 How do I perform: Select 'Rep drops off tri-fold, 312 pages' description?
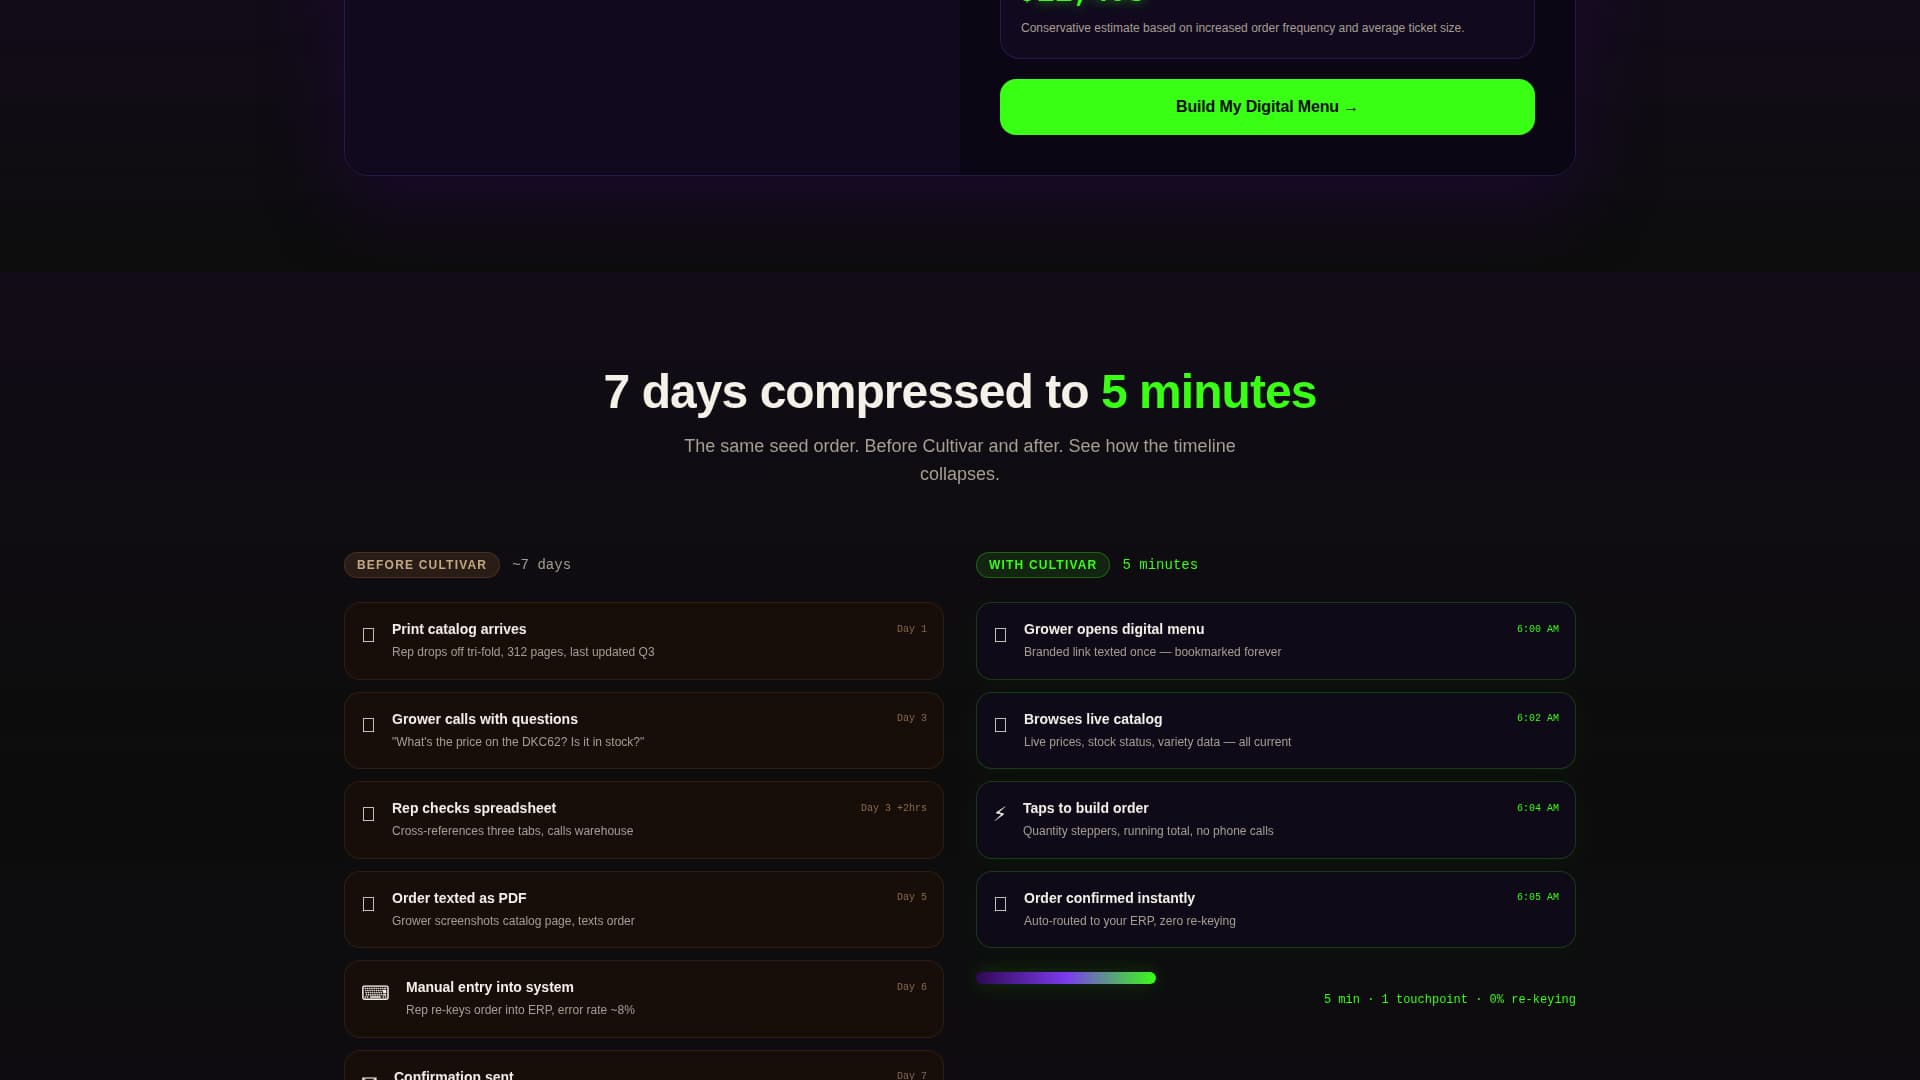523,652
